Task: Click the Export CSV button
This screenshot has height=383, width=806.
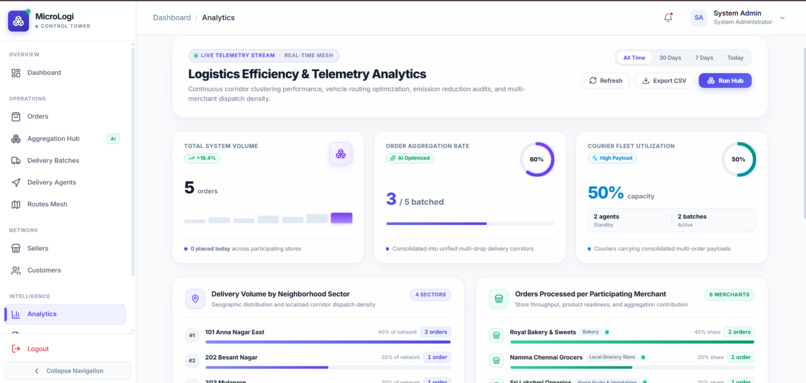Action: click(x=664, y=81)
